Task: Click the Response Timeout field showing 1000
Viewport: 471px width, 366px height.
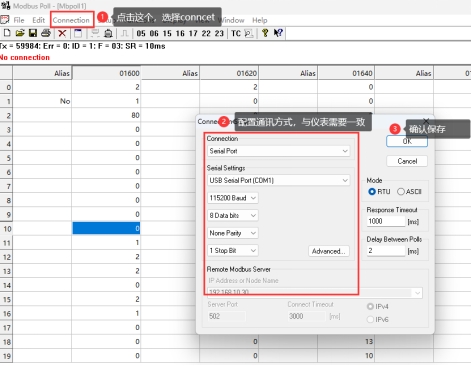Action: [386, 221]
